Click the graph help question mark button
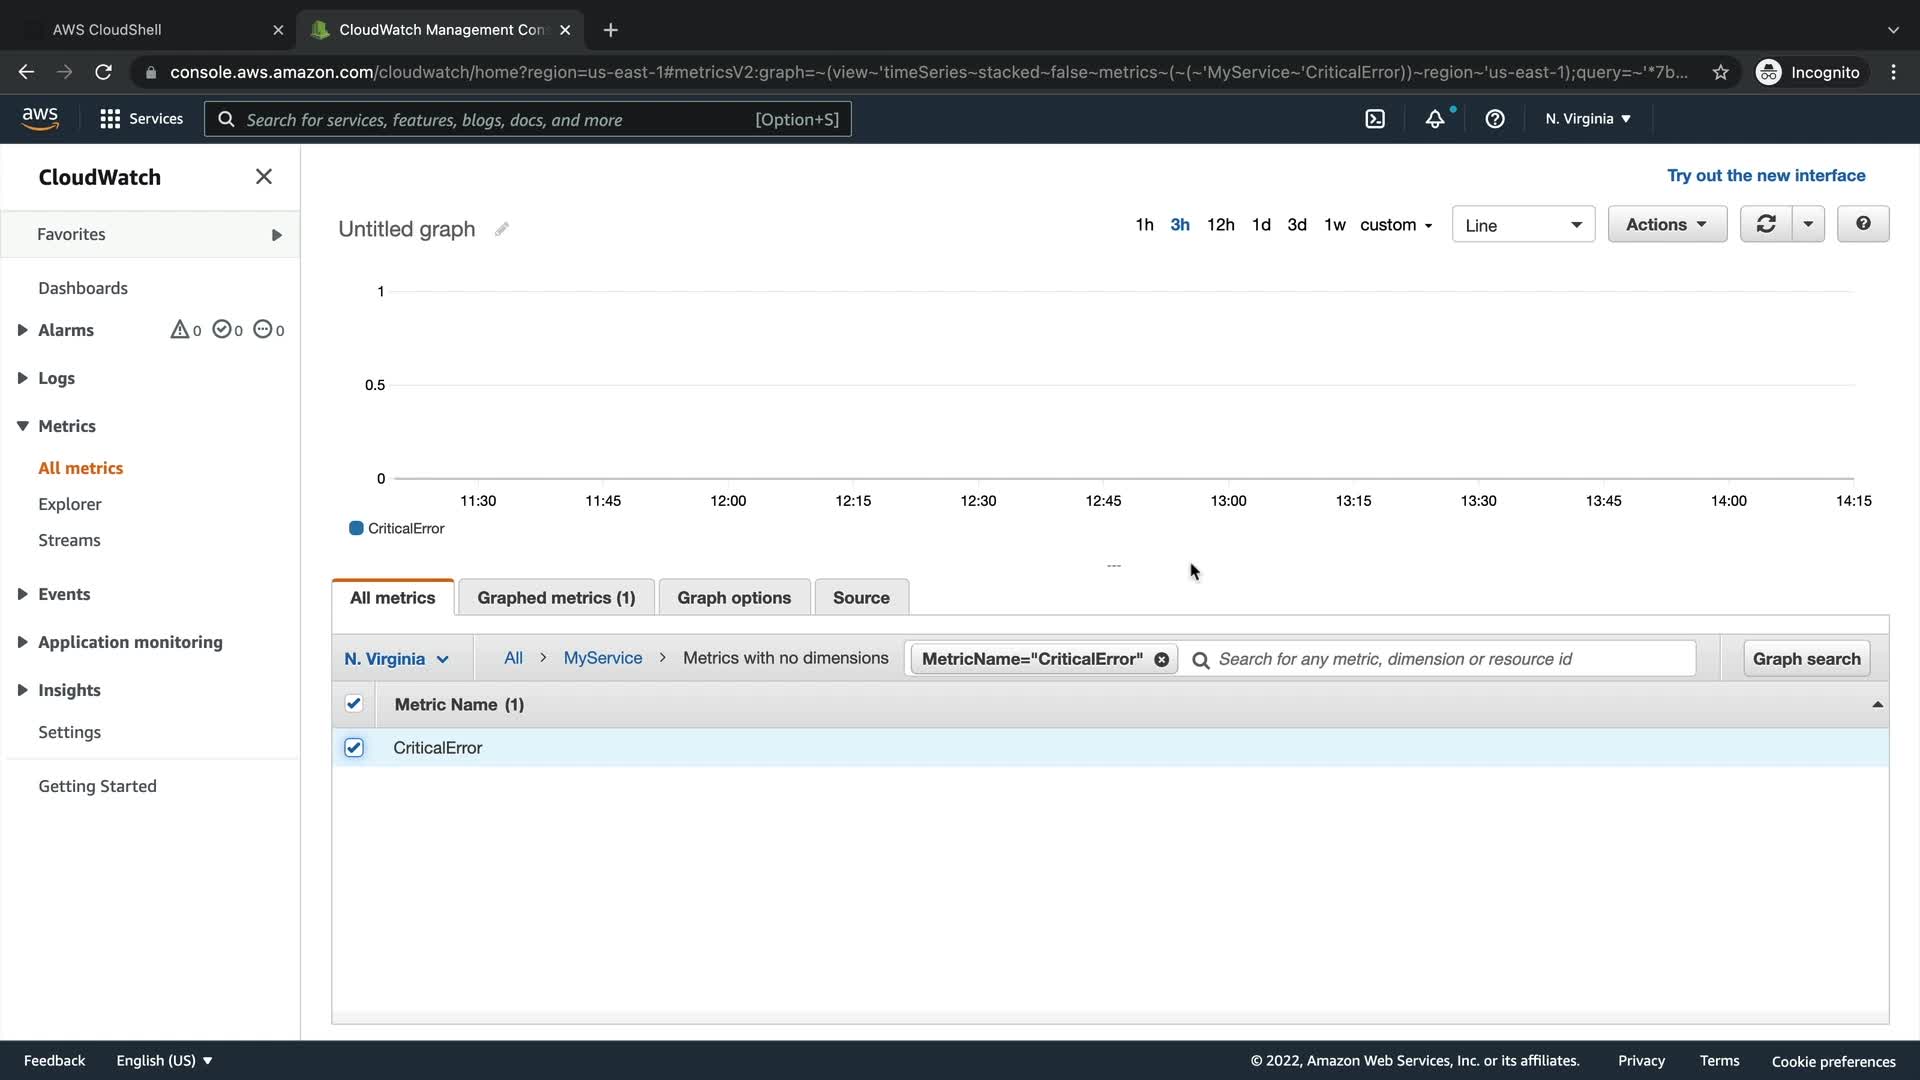 pyautogui.click(x=1863, y=224)
